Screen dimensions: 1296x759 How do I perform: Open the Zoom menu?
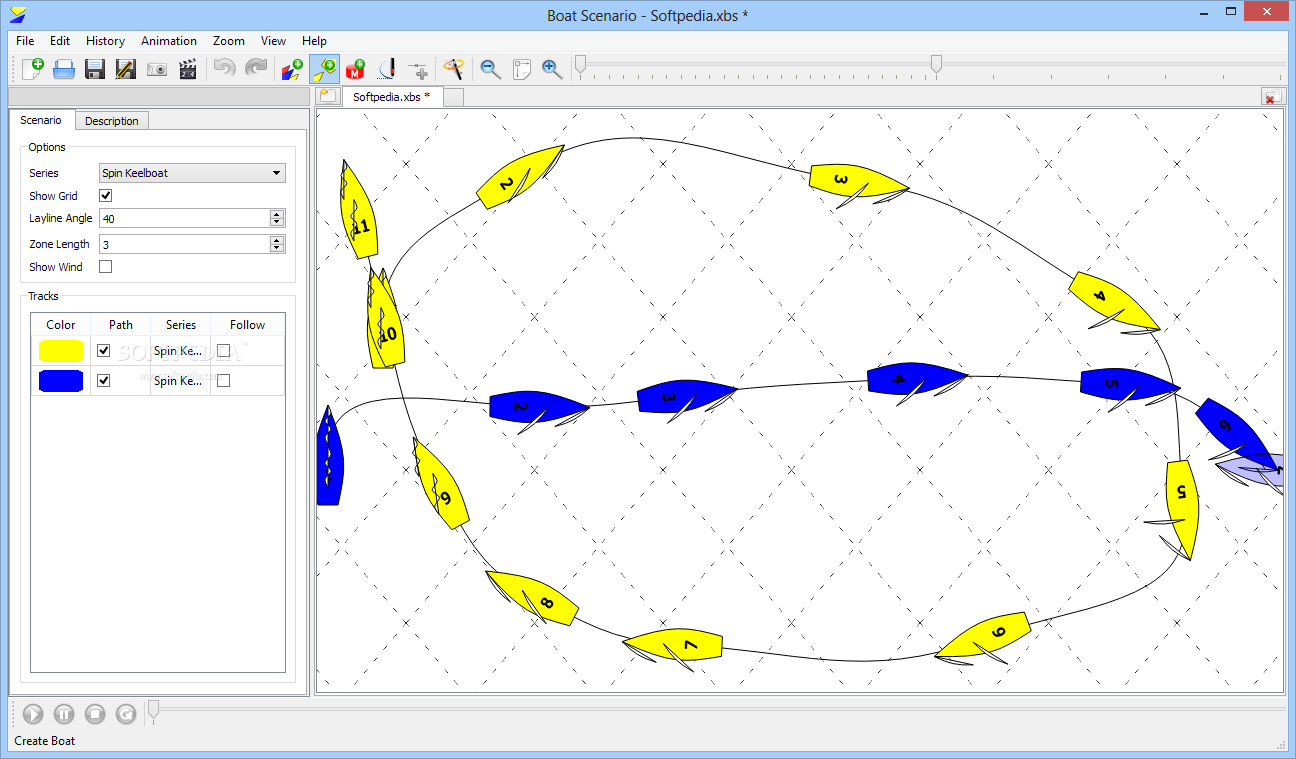[x=229, y=41]
